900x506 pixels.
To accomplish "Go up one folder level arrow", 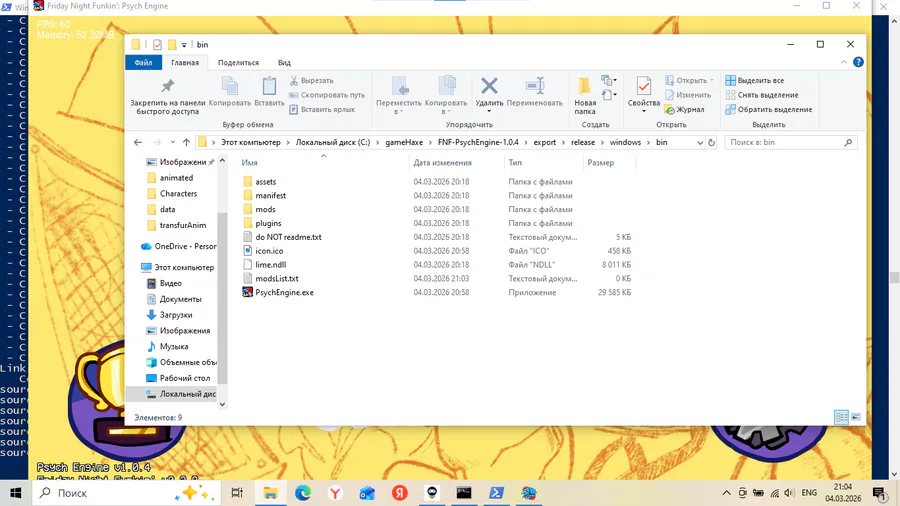I will [187, 142].
